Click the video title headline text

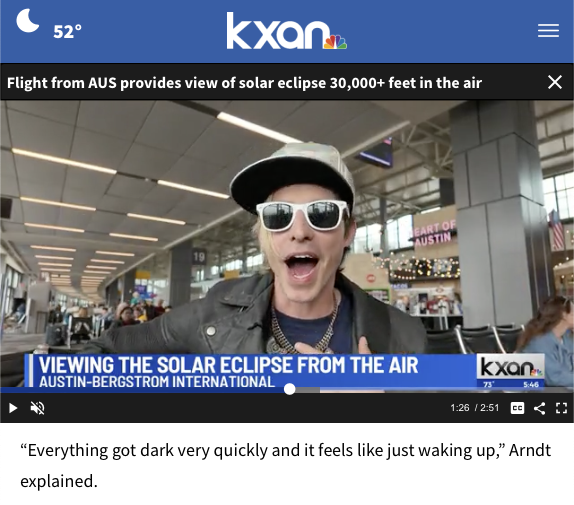tap(244, 83)
